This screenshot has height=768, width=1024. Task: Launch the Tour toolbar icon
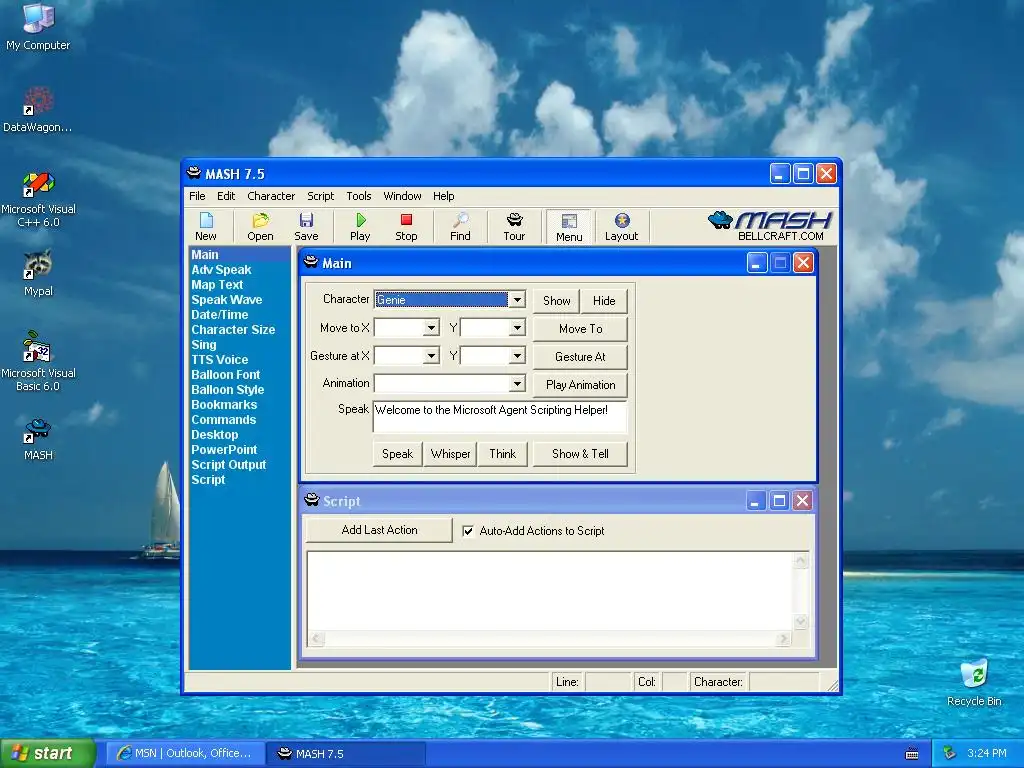point(514,227)
